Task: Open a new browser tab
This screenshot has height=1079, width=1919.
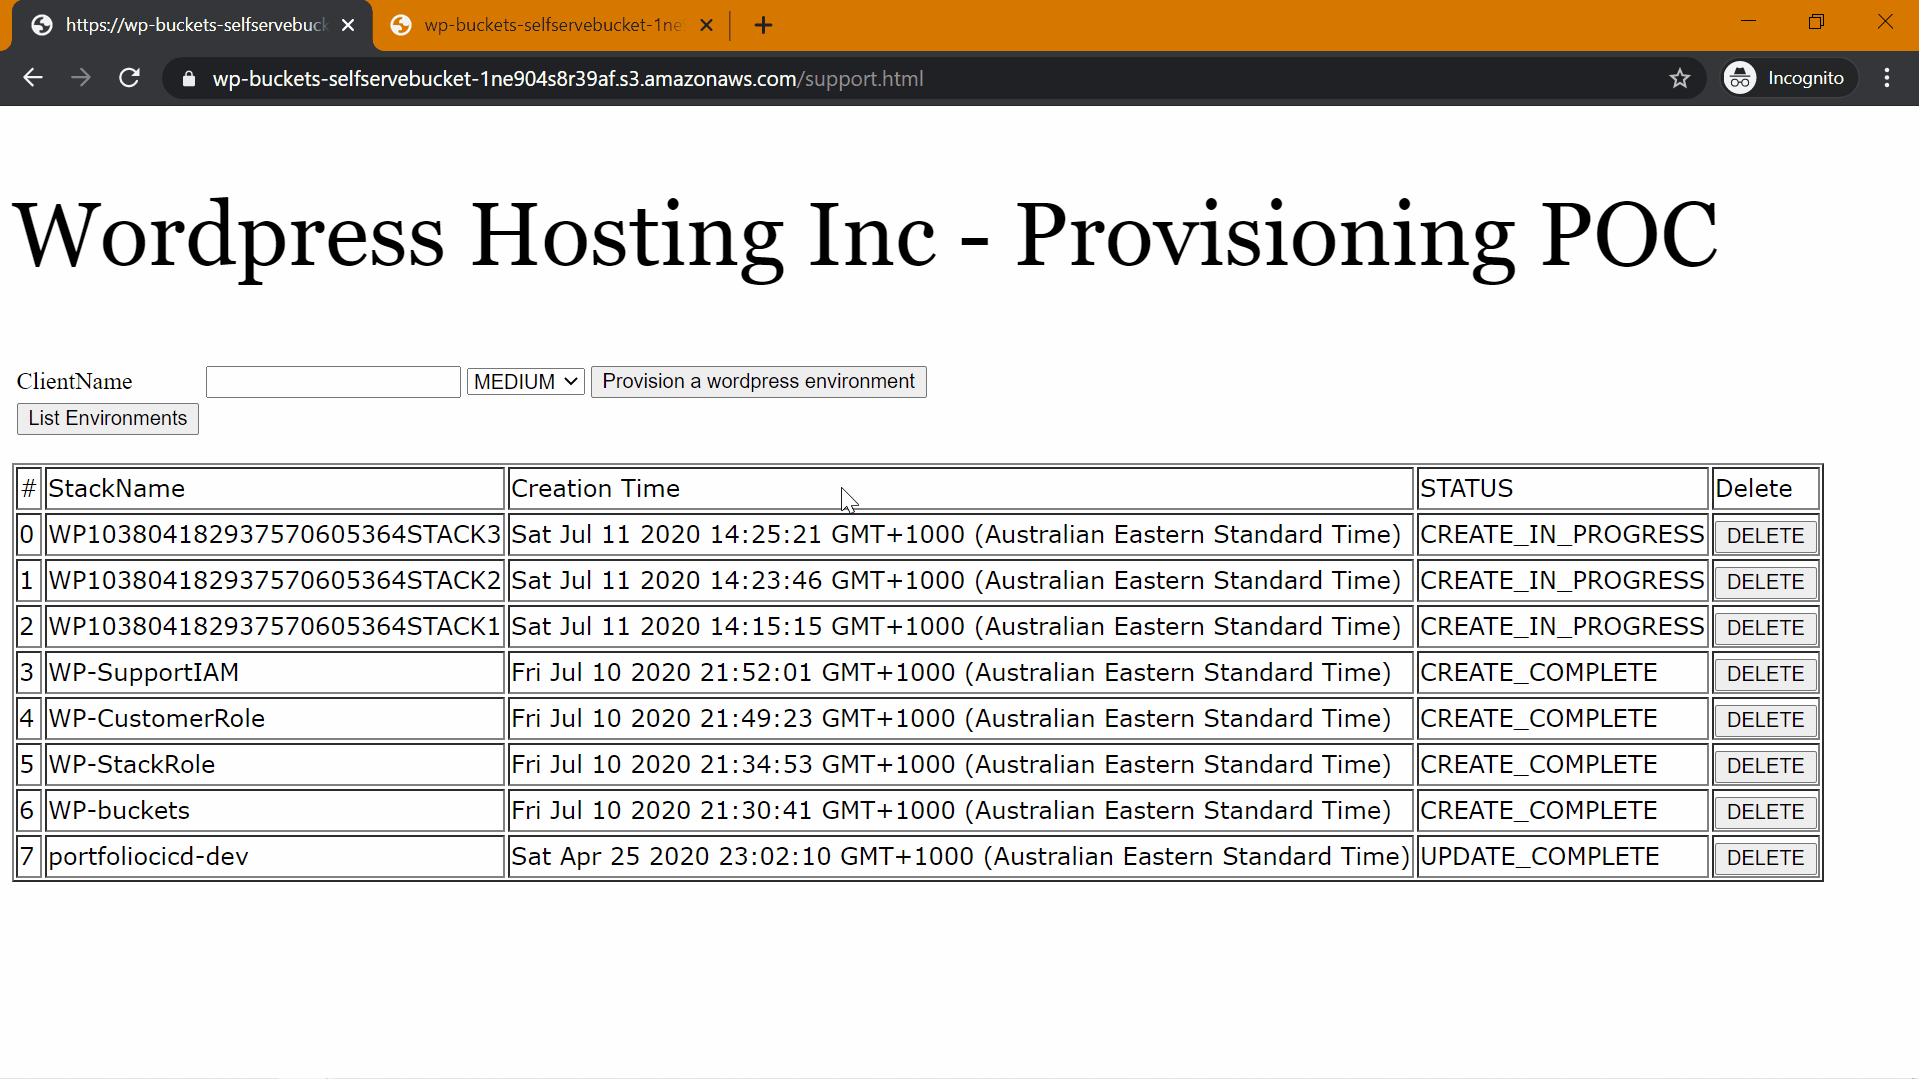Action: point(763,25)
